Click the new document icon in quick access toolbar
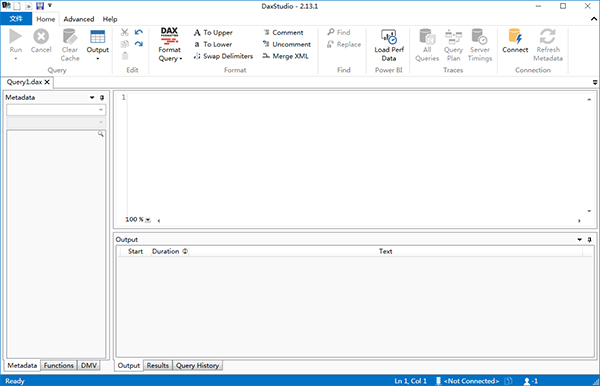This screenshot has height=386, width=600. point(17,6)
